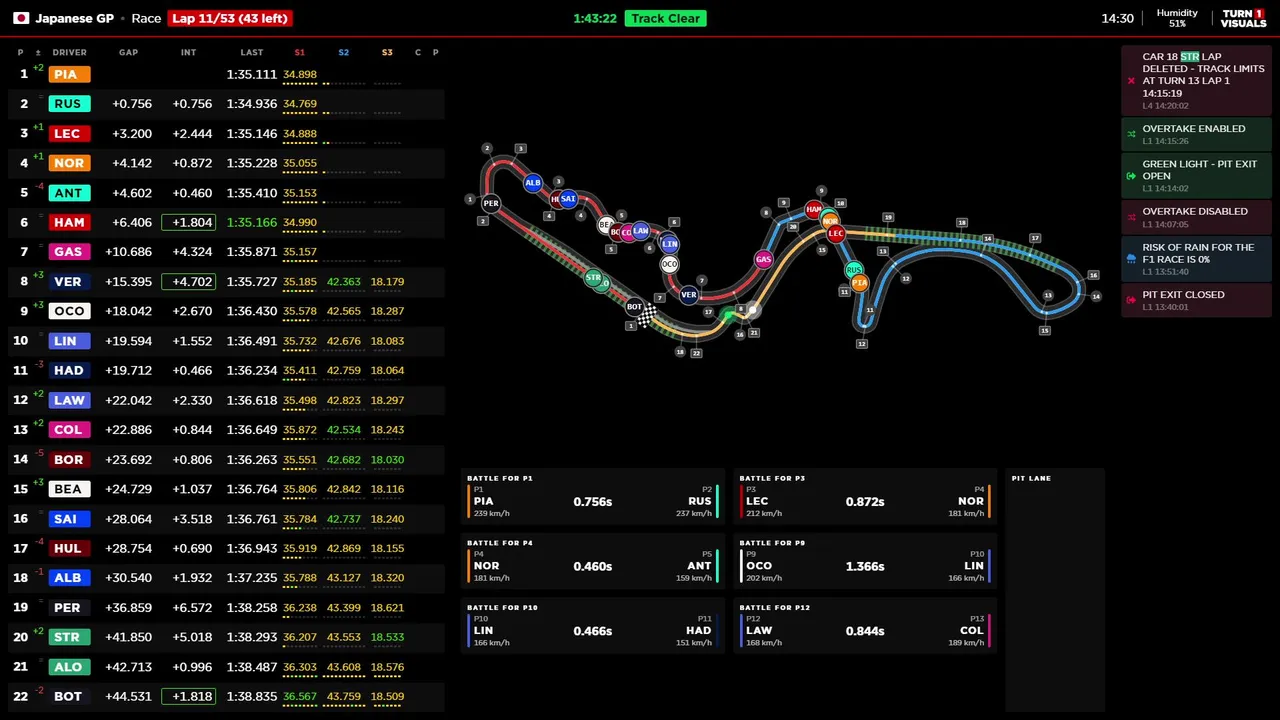This screenshot has width=1280, height=720.
Task: Click the INT column header
Action: tap(189, 52)
